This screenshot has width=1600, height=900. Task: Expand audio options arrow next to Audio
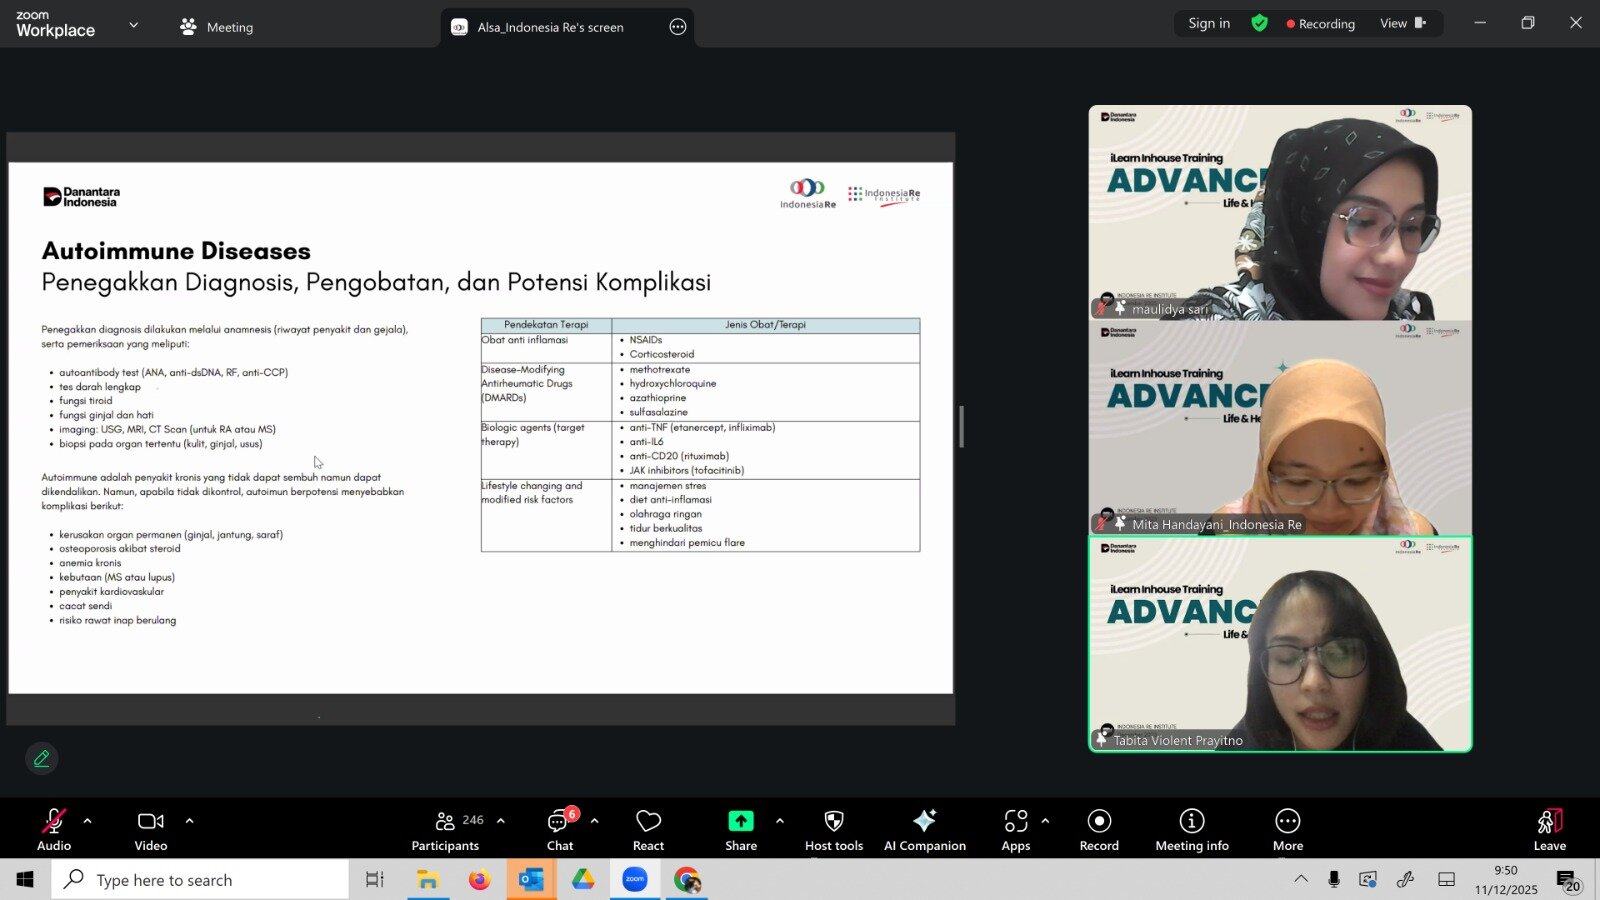[88, 821]
